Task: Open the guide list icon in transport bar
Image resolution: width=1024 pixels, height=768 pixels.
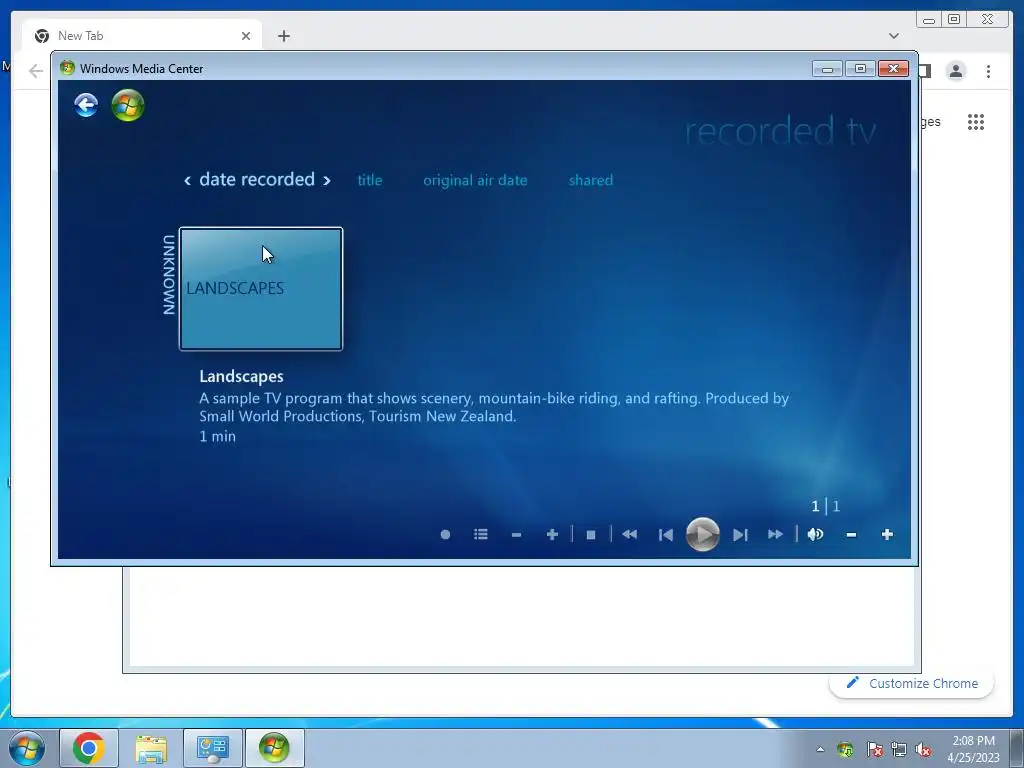Action: 481,535
